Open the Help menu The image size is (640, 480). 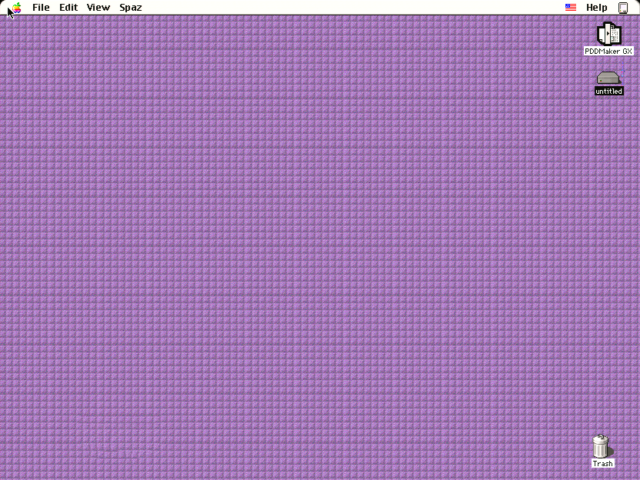click(x=596, y=7)
